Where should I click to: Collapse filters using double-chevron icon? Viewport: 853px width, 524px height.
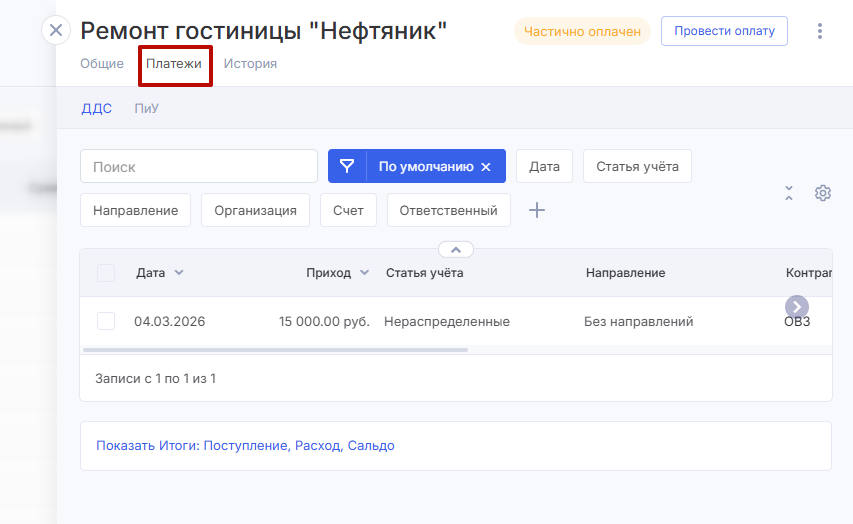(789, 193)
